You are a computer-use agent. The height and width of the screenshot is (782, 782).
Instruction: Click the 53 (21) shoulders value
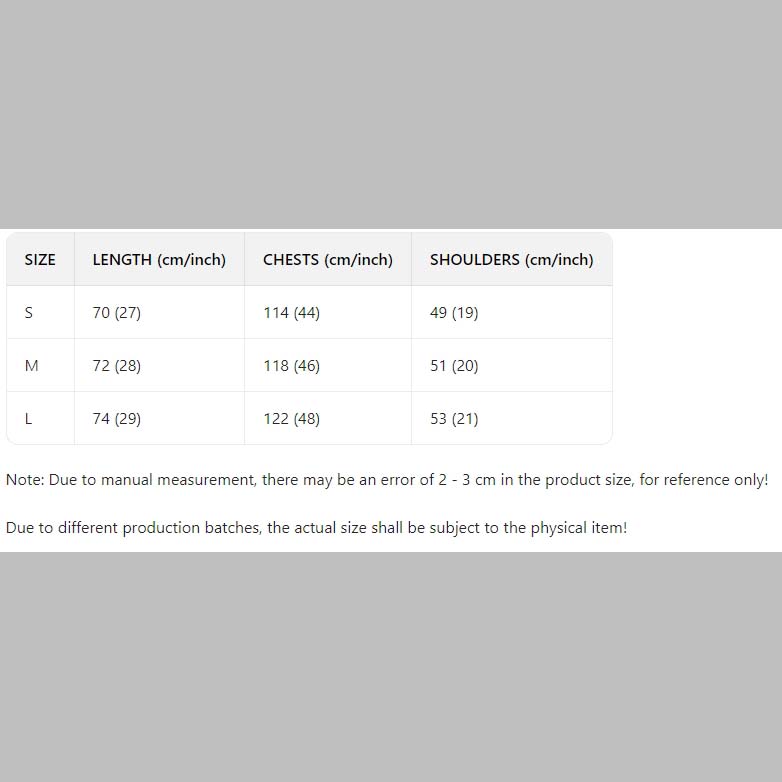tap(454, 419)
